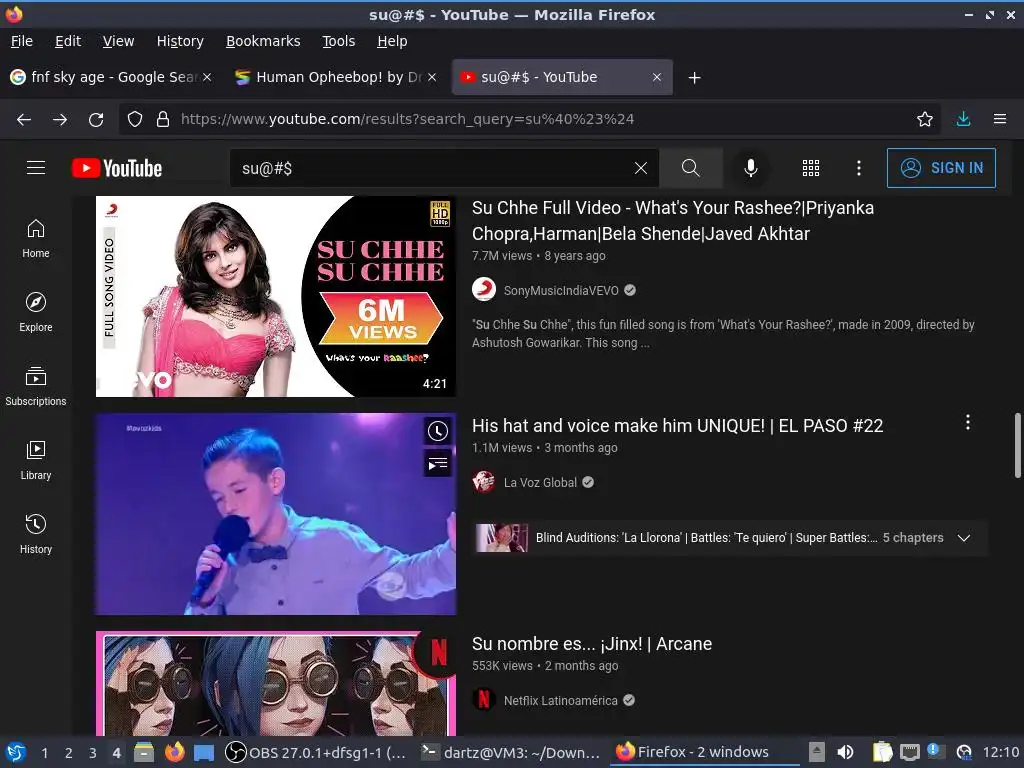Open dartz@VM3 terminal from taskbar

(x=511, y=752)
